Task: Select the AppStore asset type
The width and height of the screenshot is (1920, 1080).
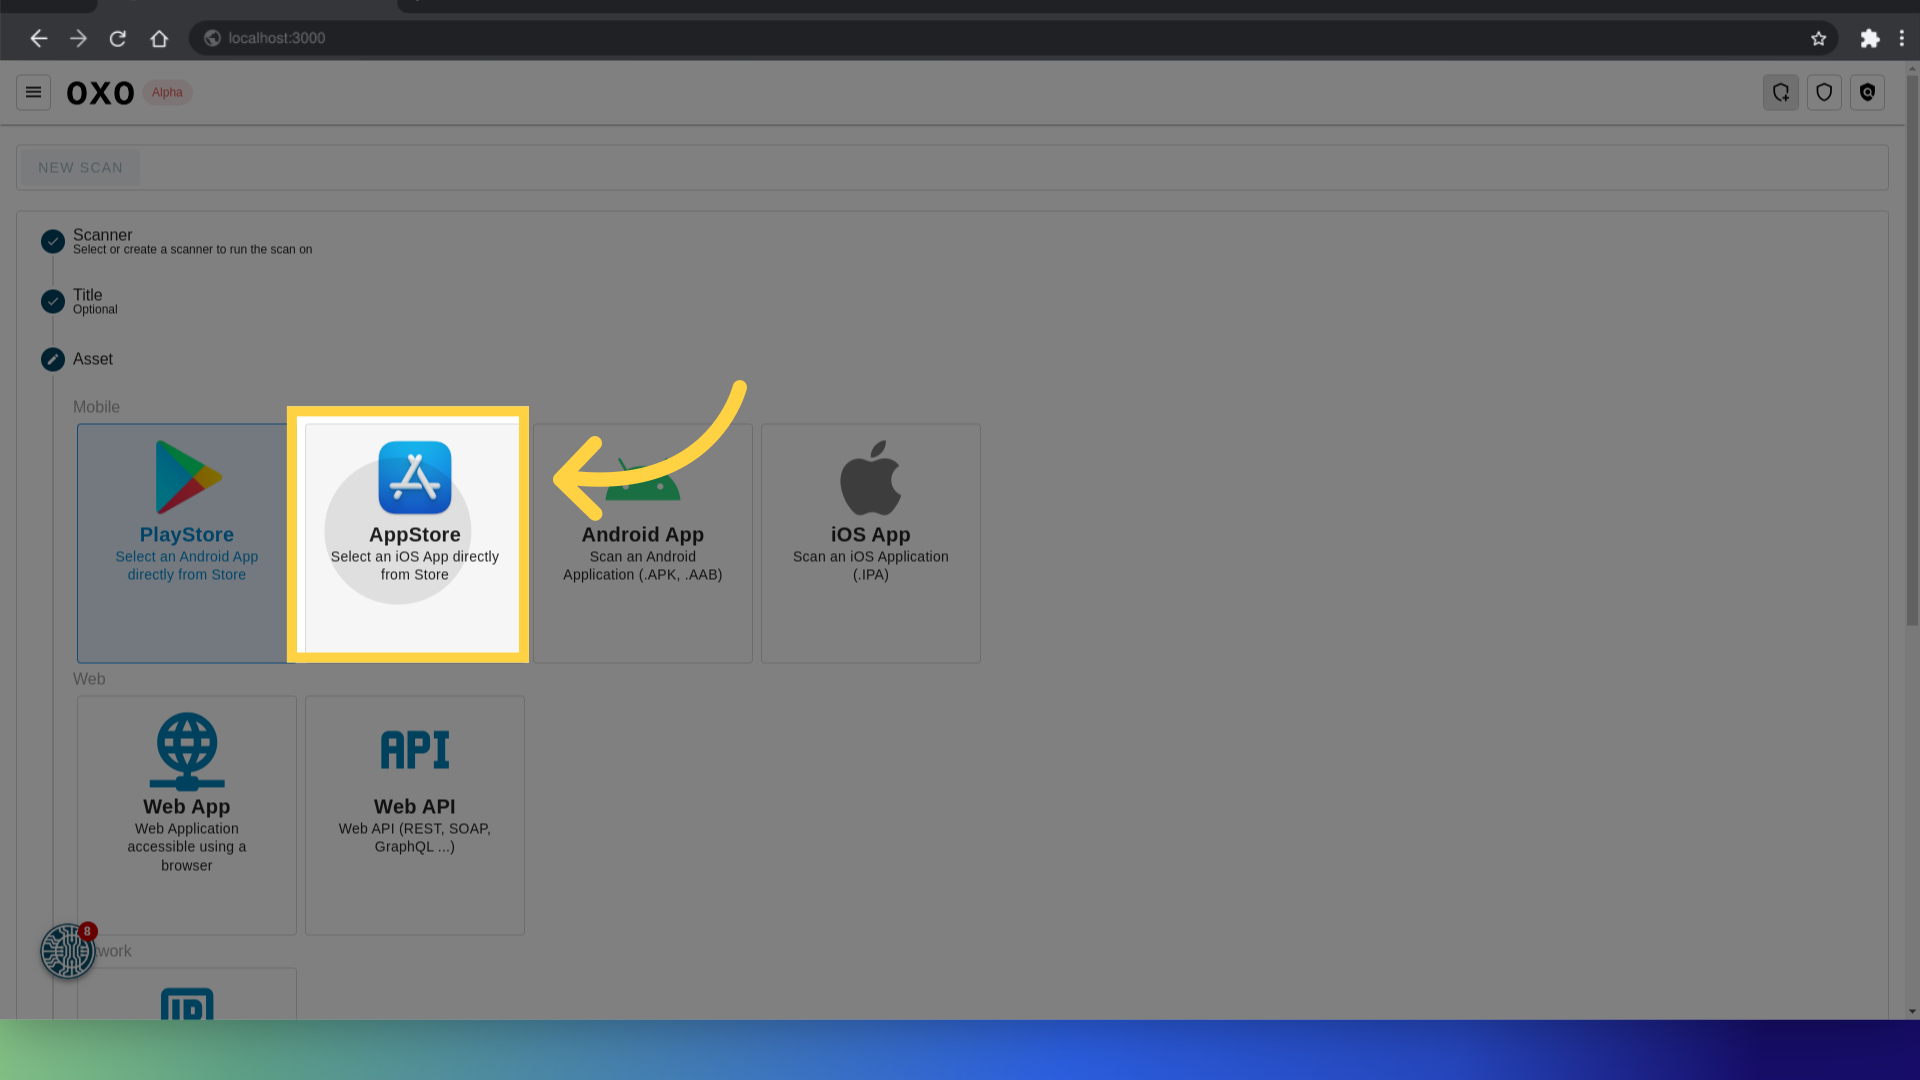Action: [415, 534]
